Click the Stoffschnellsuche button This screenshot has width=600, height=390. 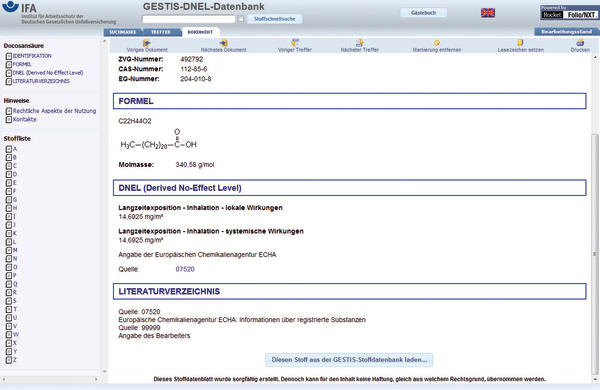pos(274,19)
